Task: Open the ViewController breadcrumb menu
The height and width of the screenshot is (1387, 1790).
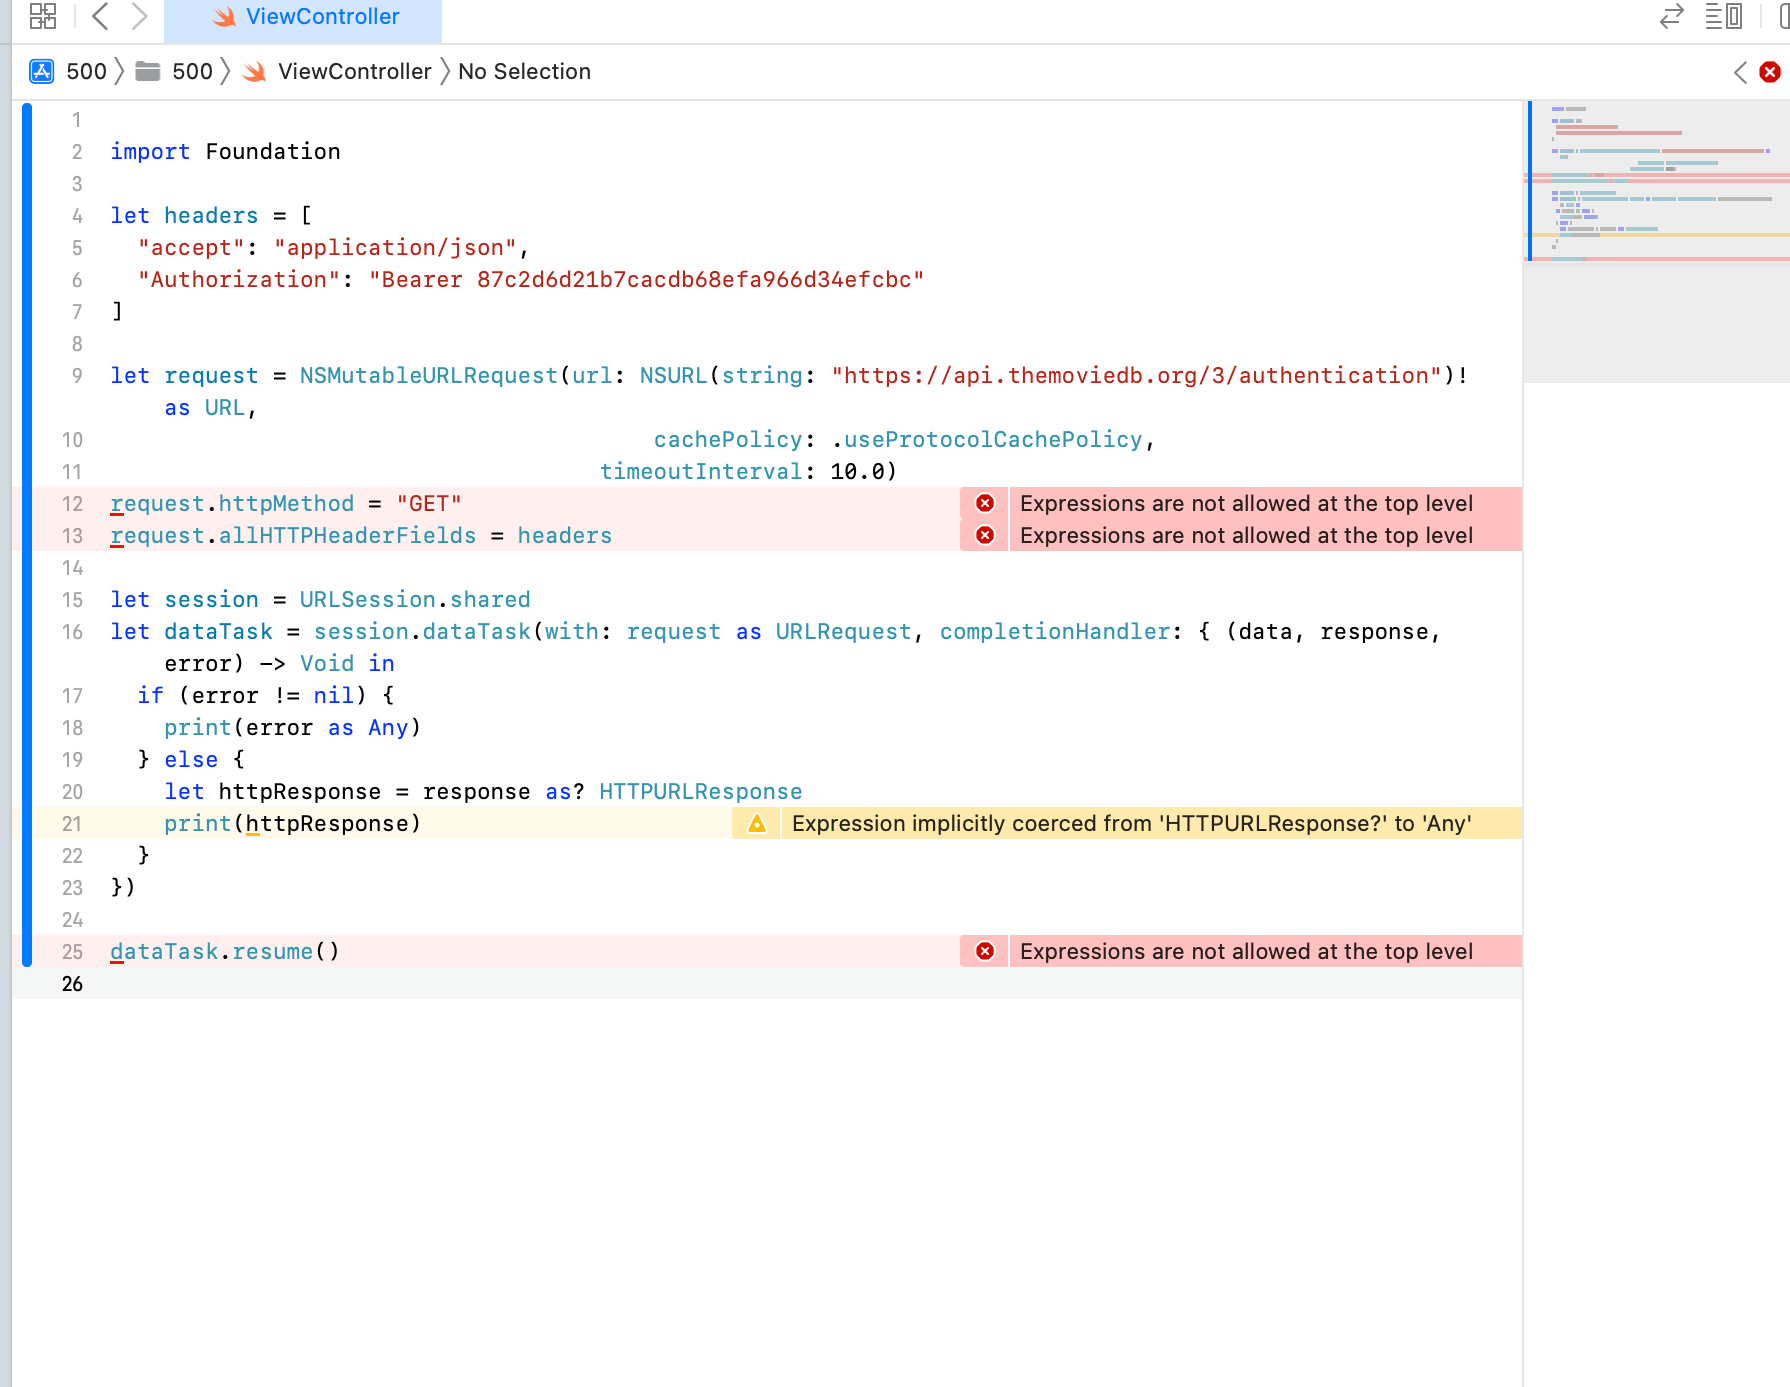Action: coord(355,71)
